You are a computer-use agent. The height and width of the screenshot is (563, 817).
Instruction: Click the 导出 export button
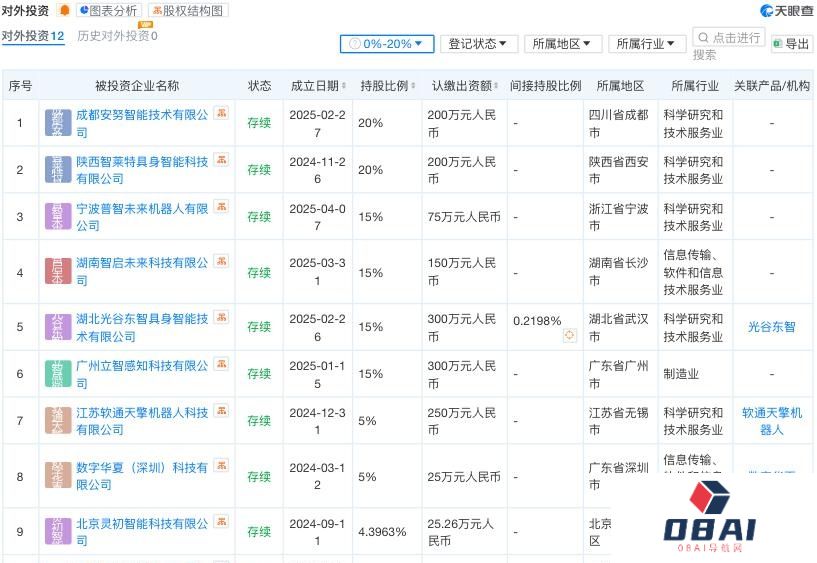coord(792,44)
